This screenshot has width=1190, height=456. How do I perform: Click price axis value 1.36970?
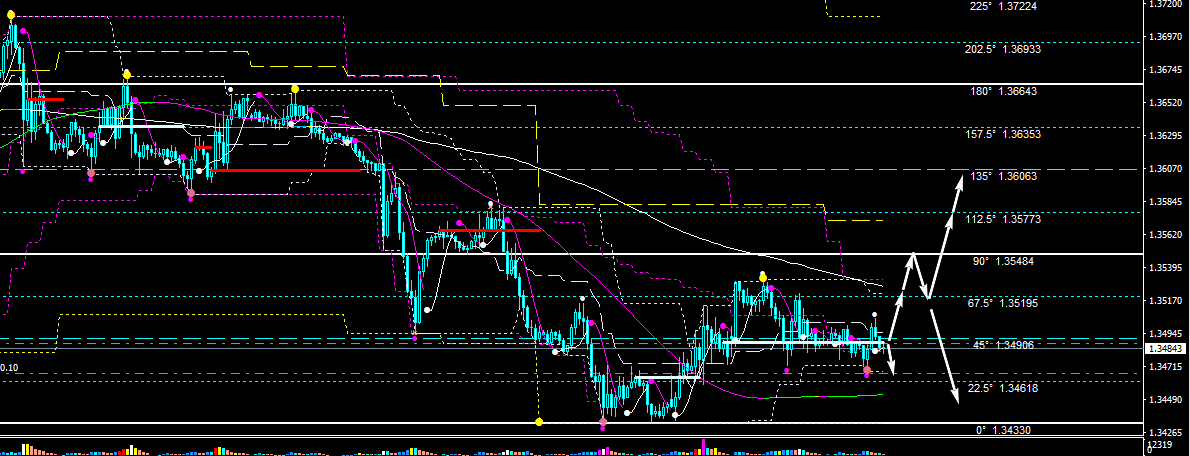(x=1167, y=36)
